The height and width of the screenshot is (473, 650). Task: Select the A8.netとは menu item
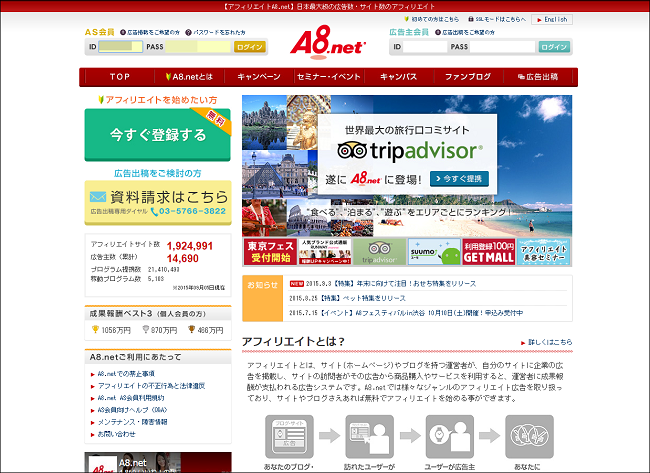[189, 77]
